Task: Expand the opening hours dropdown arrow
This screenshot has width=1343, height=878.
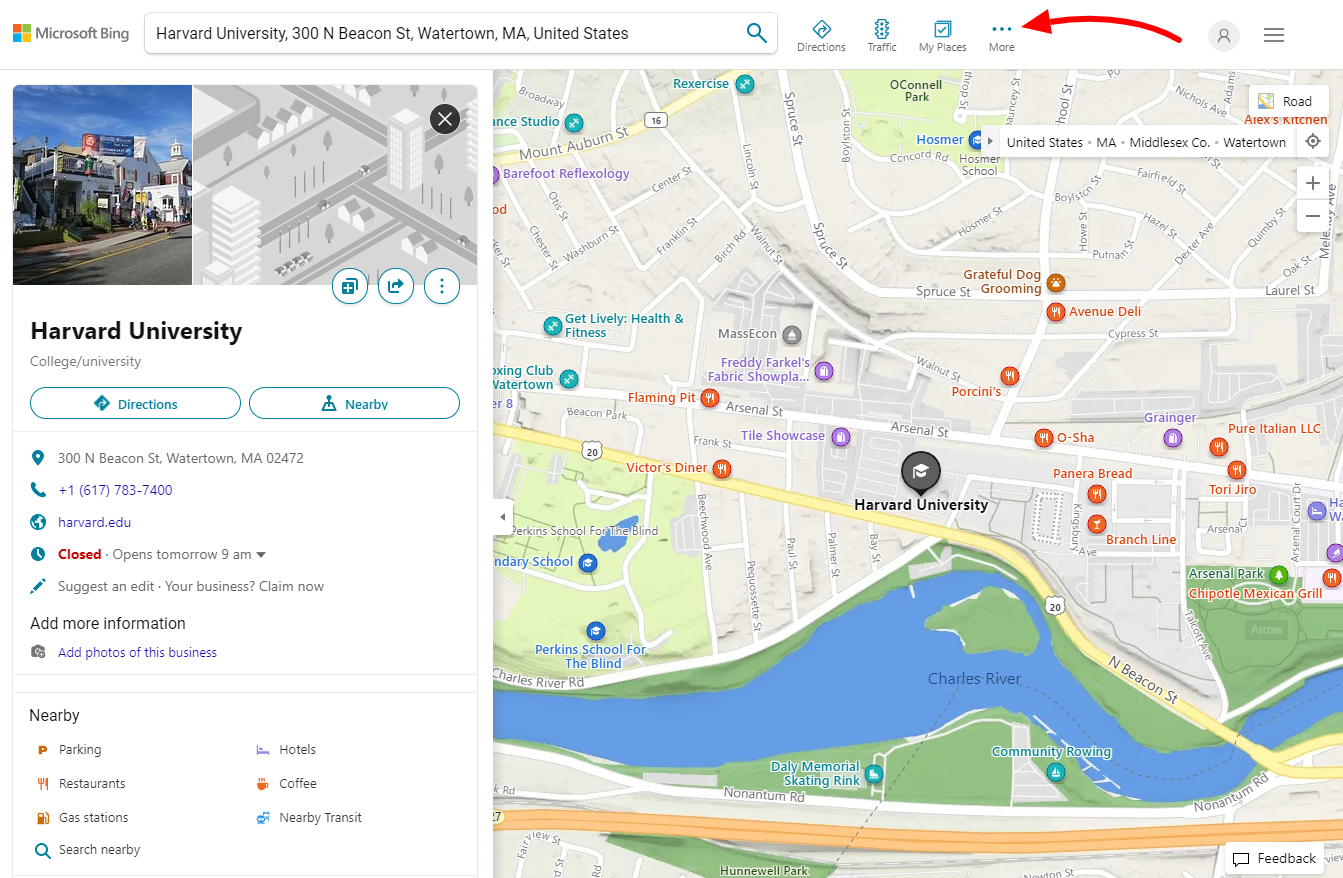Action: (x=261, y=555)
